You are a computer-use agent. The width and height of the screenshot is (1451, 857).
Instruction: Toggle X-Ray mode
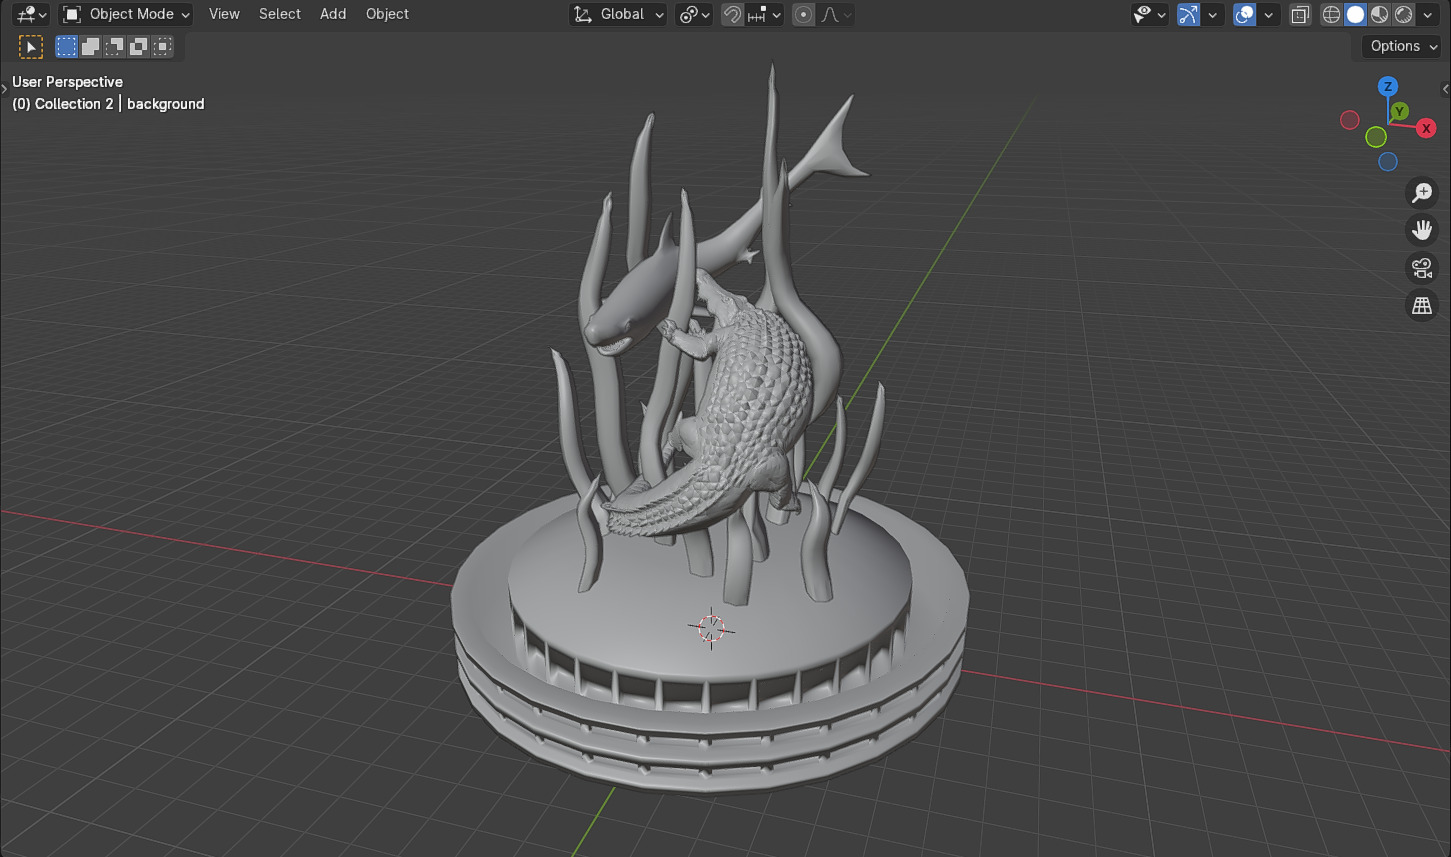pos(1300,14)
